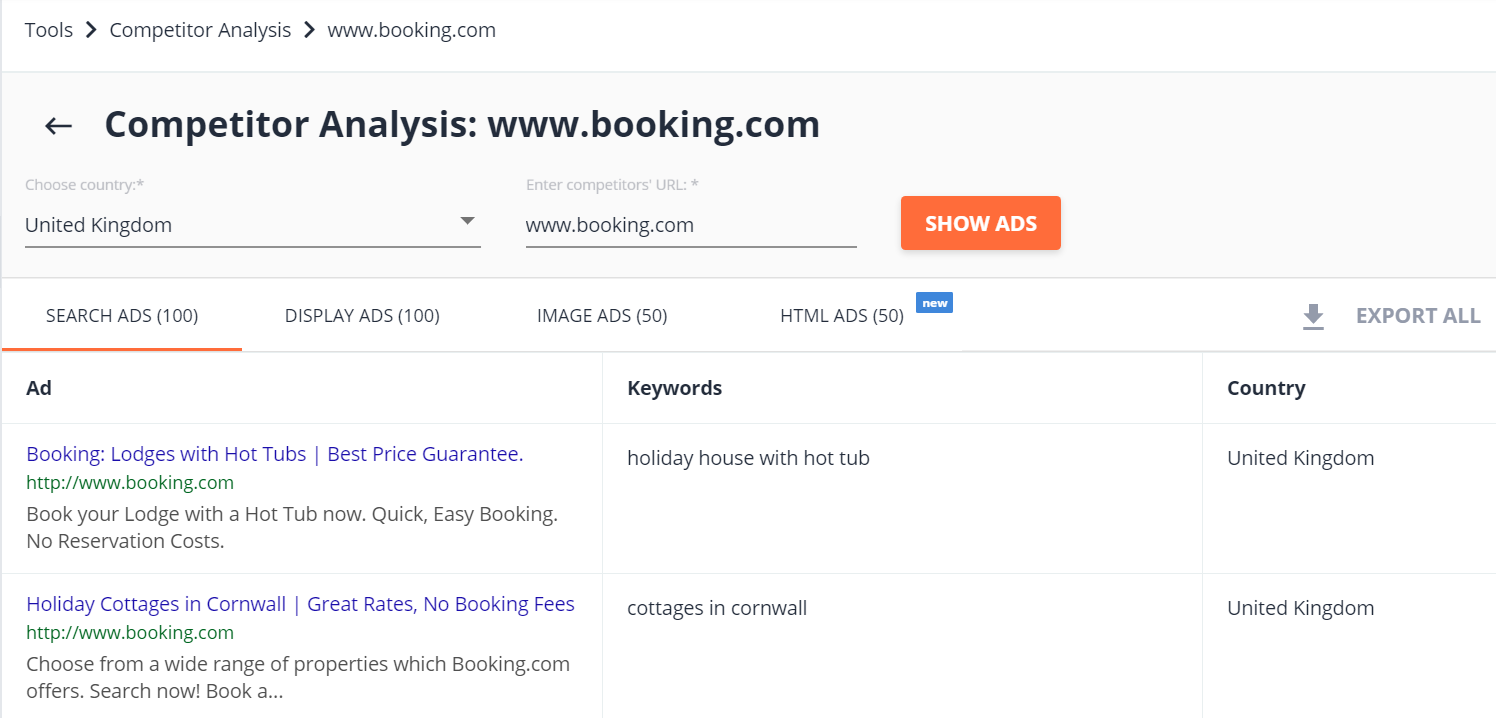Screen dimensions: 1496x718
Task: Focus the competitors' URL input field
Action: (691, 225)
